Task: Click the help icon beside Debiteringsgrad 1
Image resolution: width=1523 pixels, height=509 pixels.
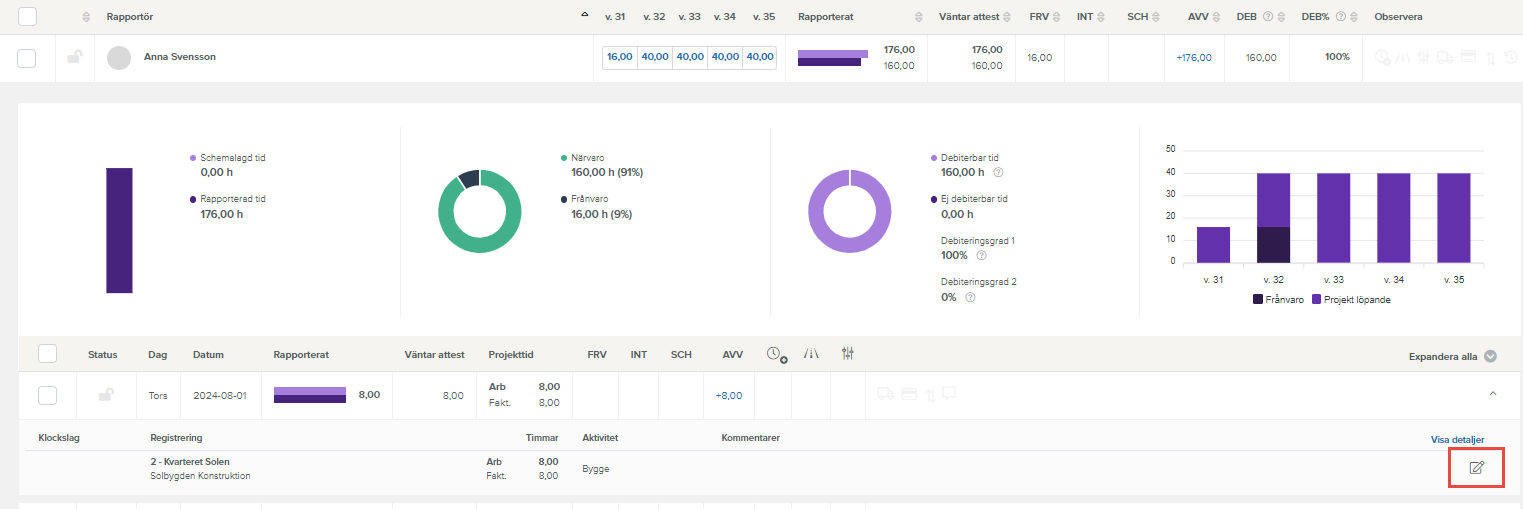Action: tap(981, 256)
